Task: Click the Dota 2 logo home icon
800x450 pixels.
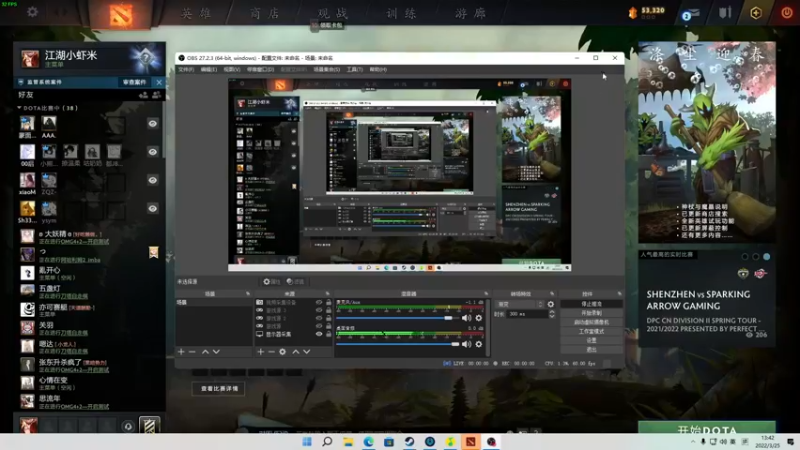Action: (x=121, y=14)
